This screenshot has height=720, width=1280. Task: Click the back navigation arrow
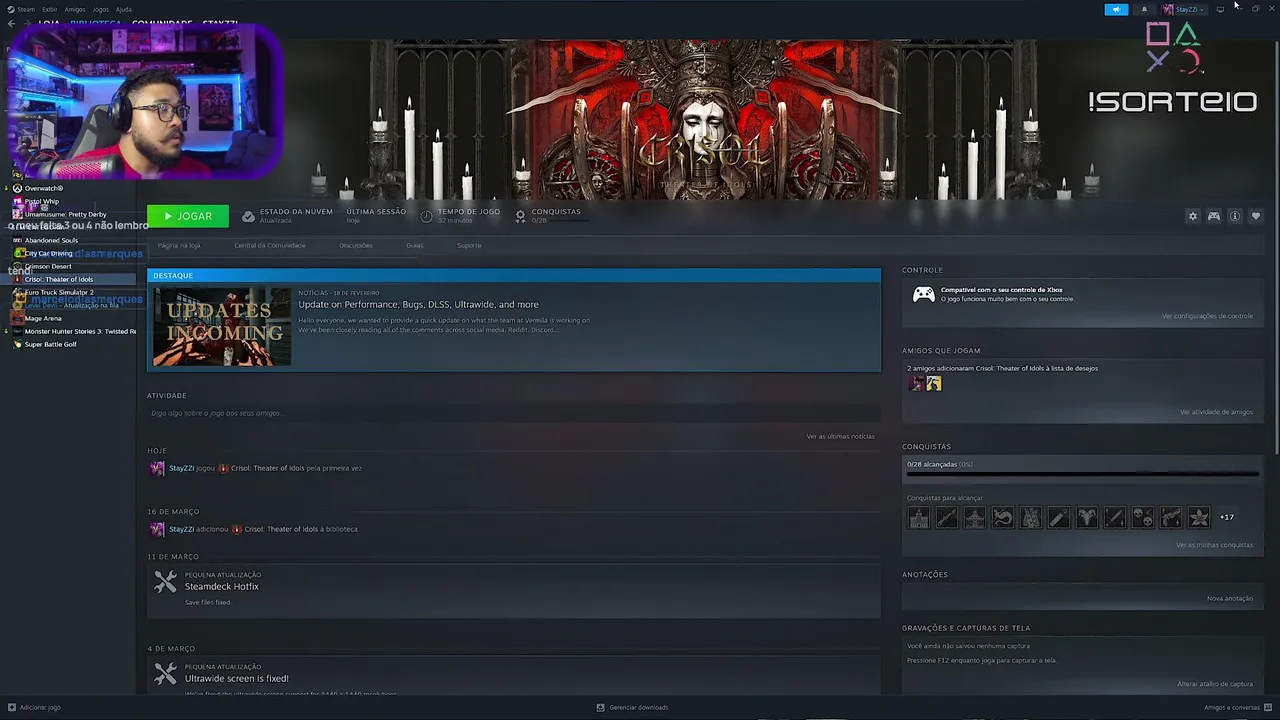click(11, 23)
